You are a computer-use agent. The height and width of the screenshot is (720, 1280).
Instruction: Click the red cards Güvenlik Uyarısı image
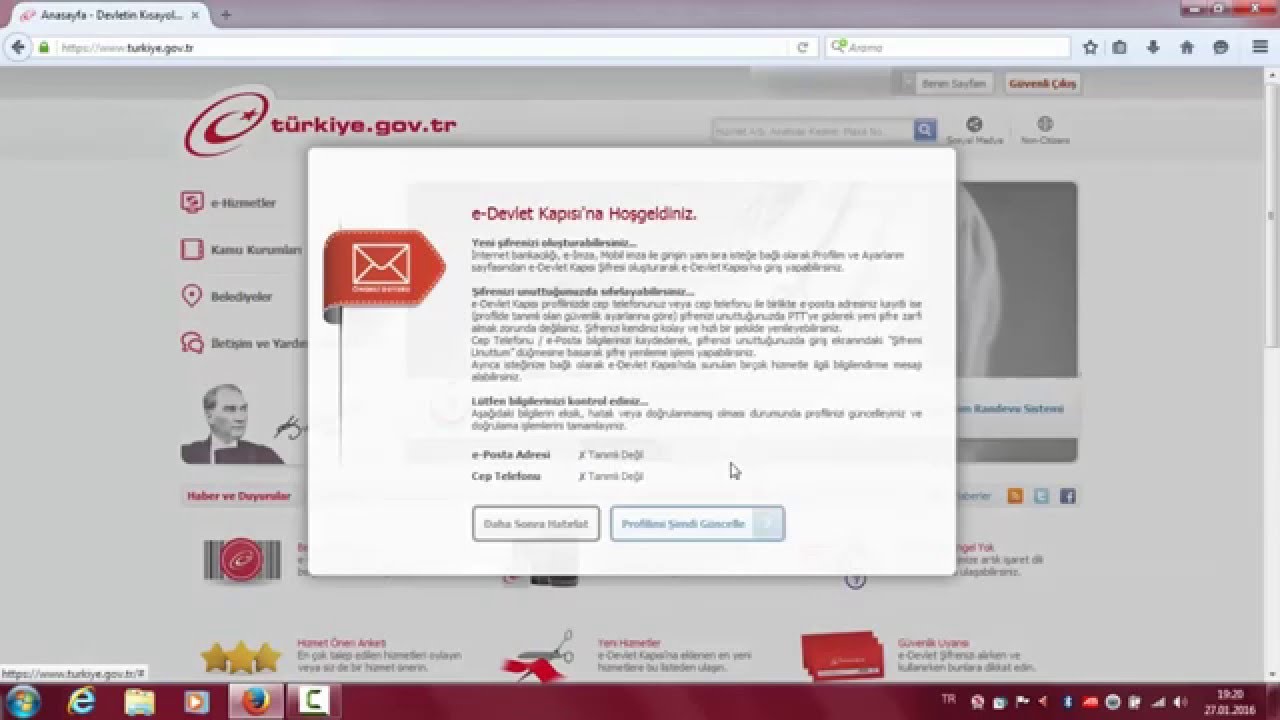pyautogui.click(x=842, y=655)
